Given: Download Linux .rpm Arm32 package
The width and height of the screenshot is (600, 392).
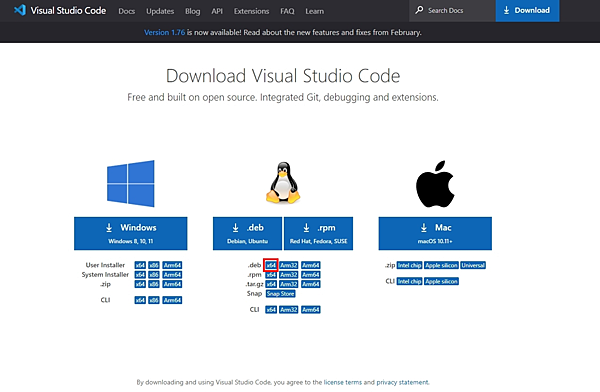Looking at the screenshot, I should tap(289, 274).
